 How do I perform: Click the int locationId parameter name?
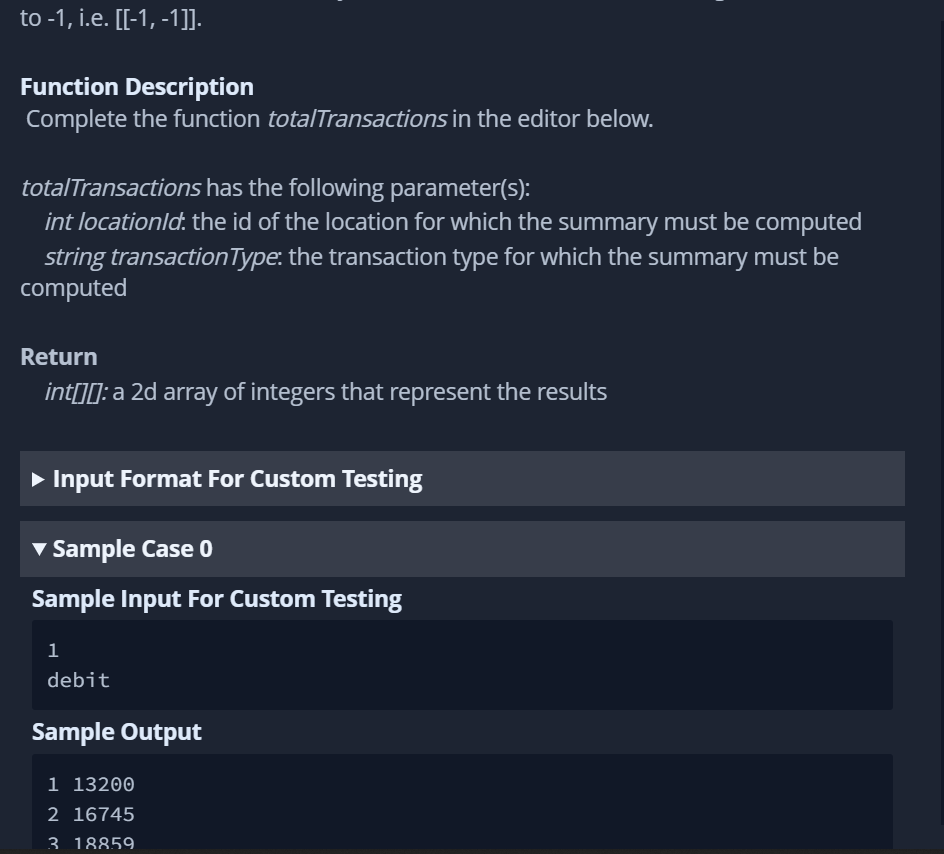(114, 222)
